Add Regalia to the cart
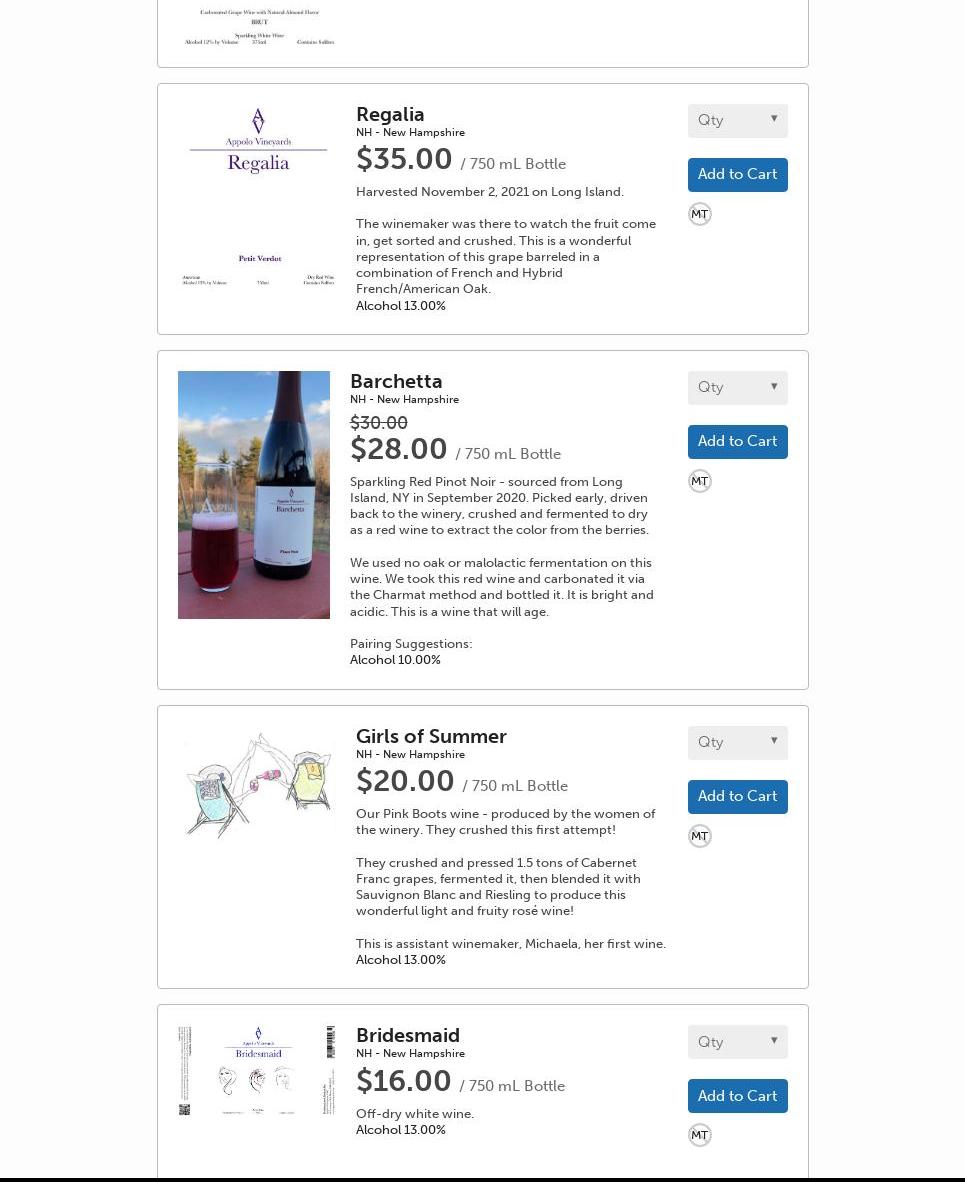Viewport: 965px width, 1182px height. coord(737,175)
